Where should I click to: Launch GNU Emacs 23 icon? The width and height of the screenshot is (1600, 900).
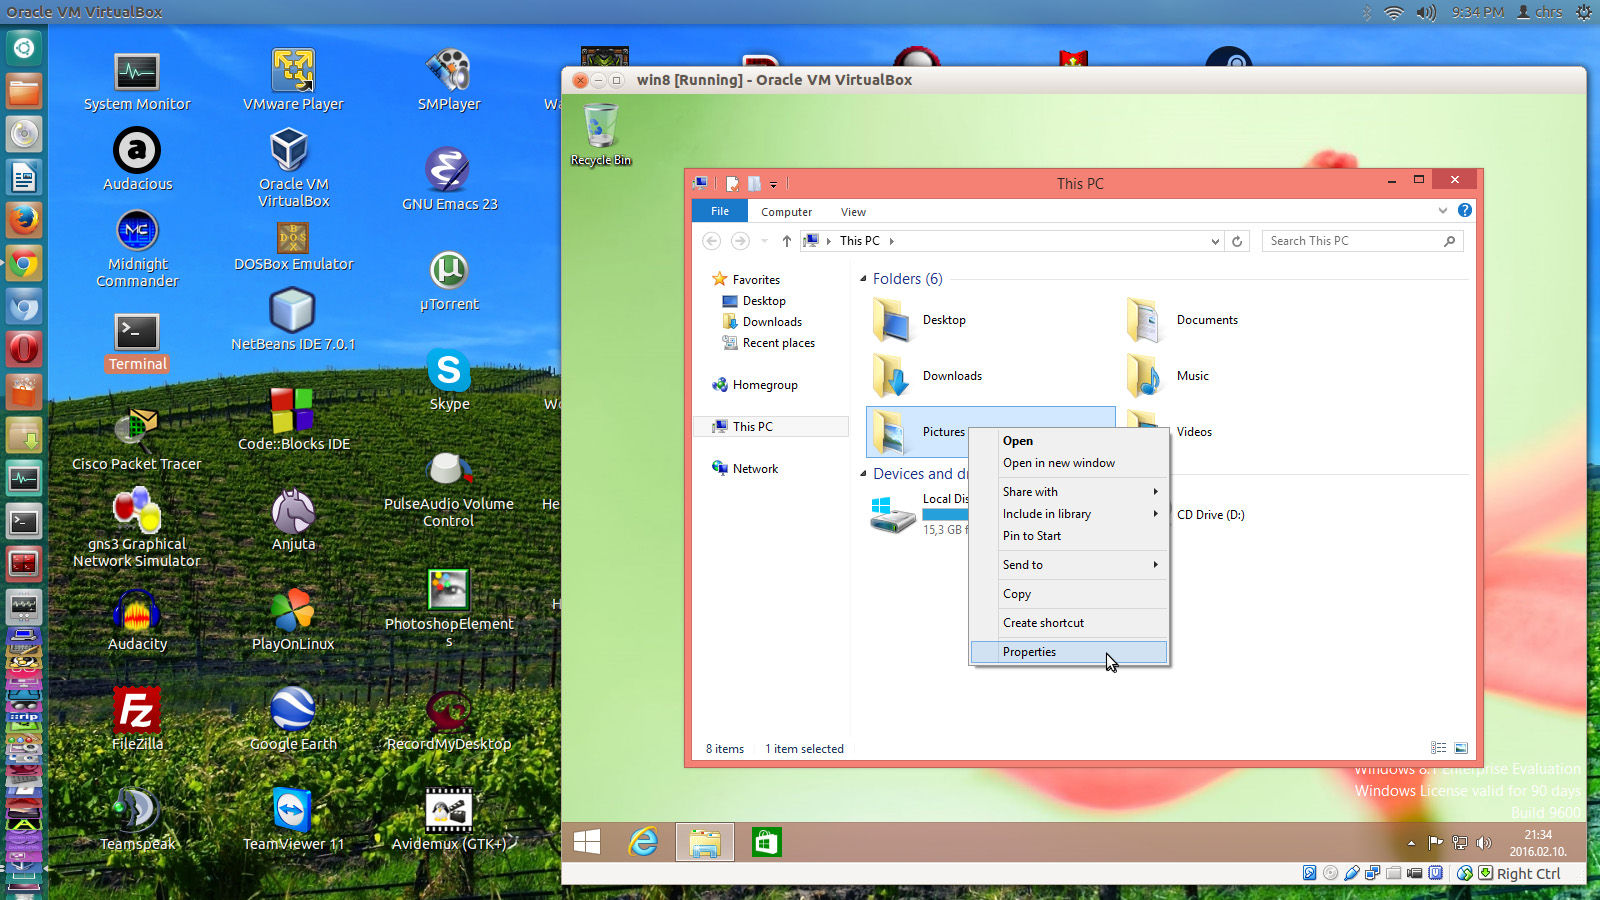(x=449, y=180)
